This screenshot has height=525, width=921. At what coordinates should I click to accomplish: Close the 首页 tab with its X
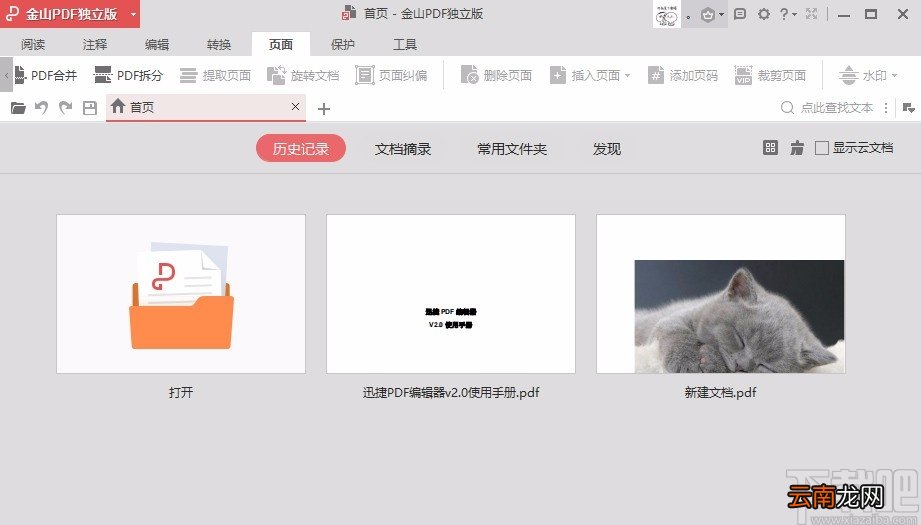295,106
